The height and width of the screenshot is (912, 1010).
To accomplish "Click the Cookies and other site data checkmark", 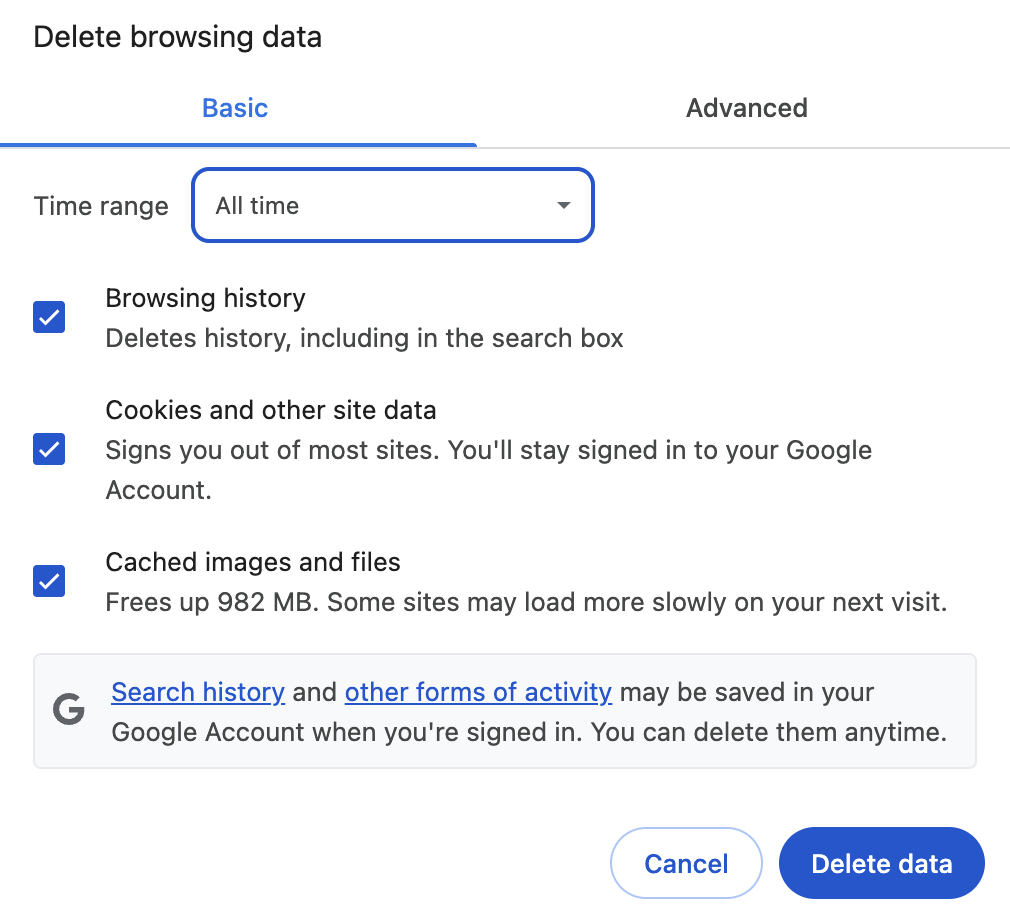I will tap(48, 449).
